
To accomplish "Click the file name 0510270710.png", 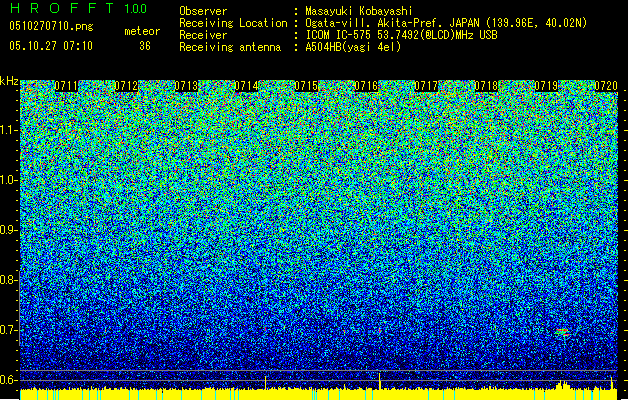I will point(51,26).
